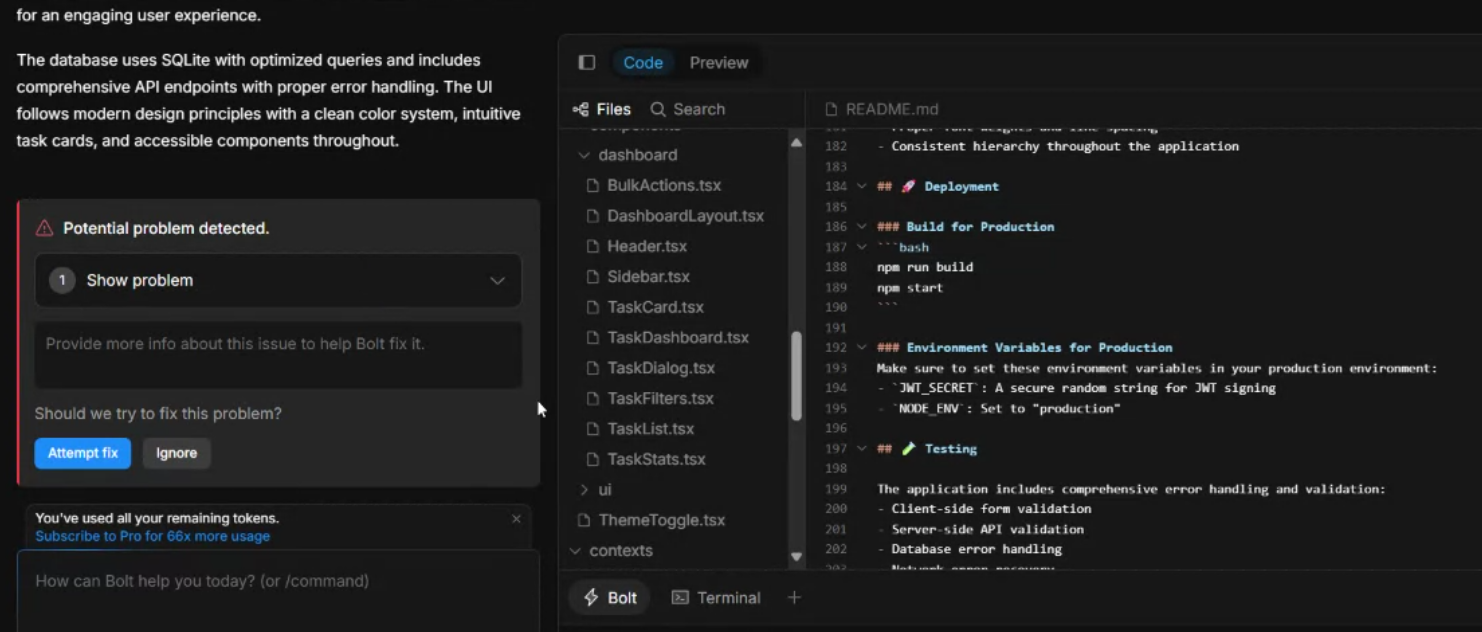Click the Search magnifier icon
Screen dimensions: 1482x632
click(x=658, y=109)
